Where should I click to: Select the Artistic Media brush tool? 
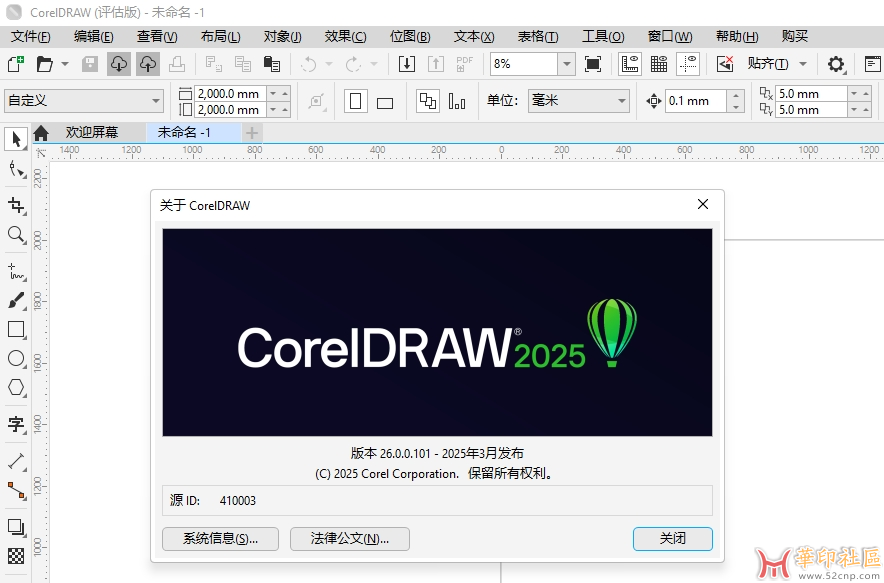pyautogui.click(x=16, y=300)
